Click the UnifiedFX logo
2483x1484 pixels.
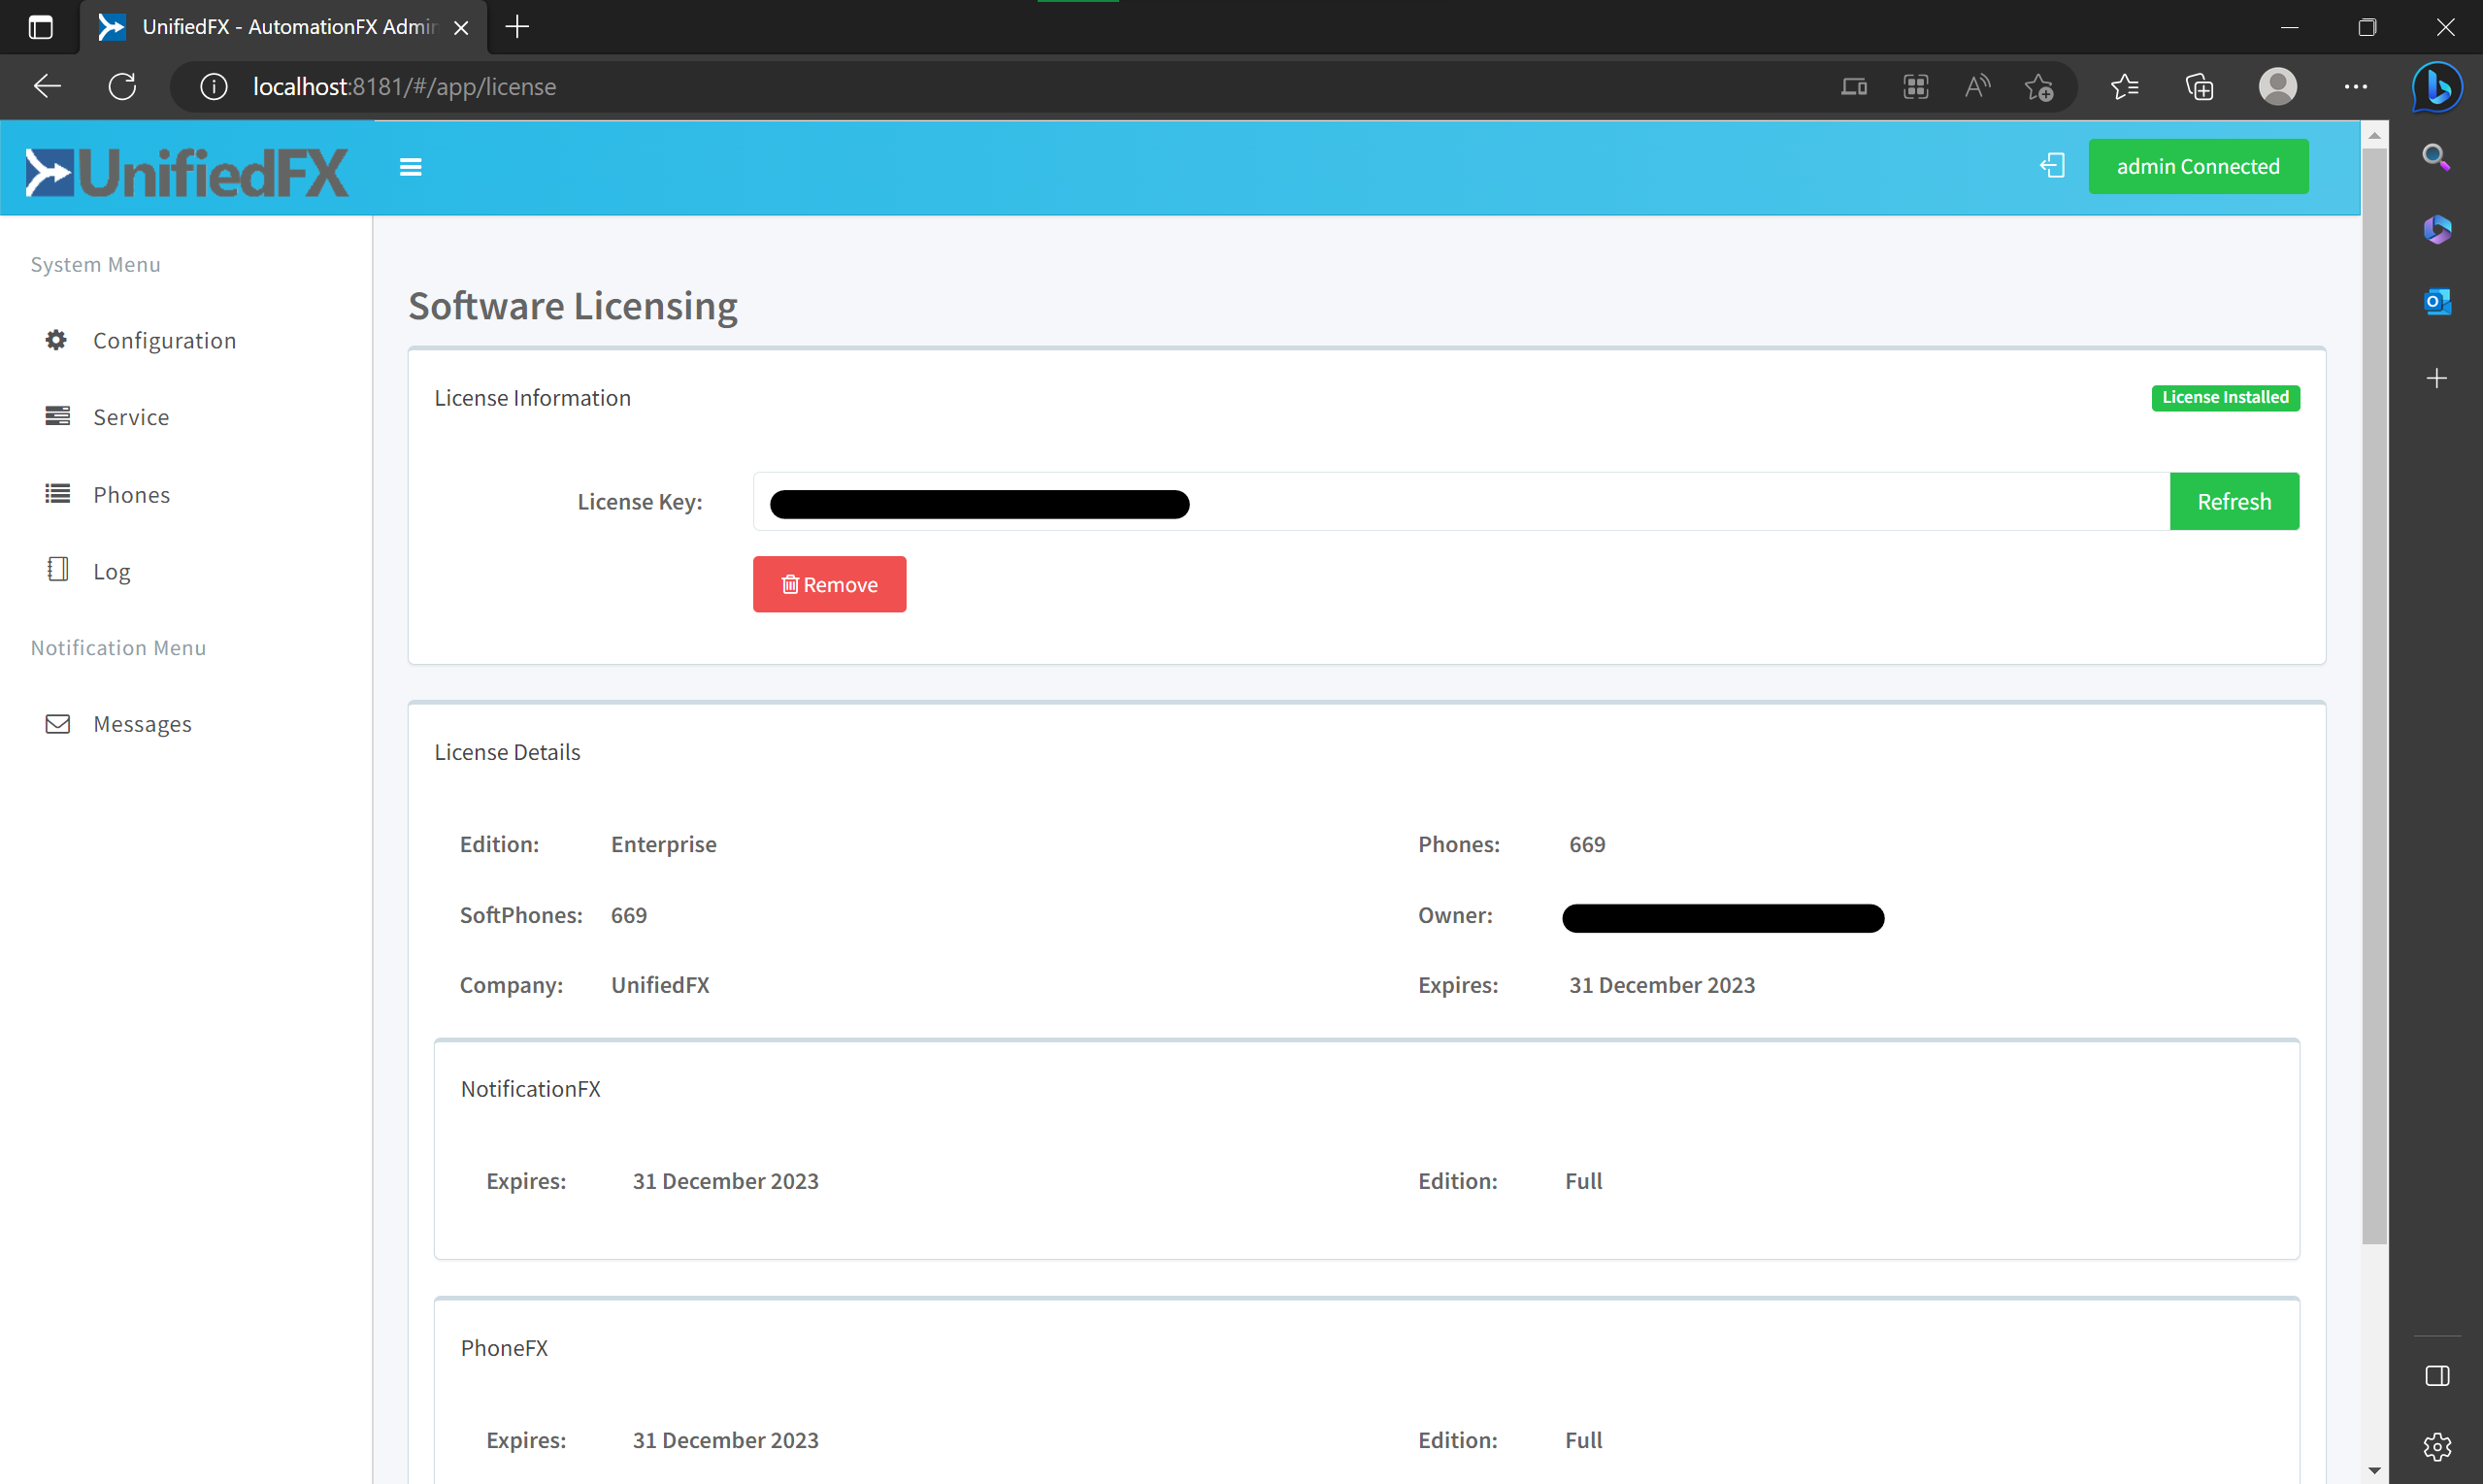(187, 172)
